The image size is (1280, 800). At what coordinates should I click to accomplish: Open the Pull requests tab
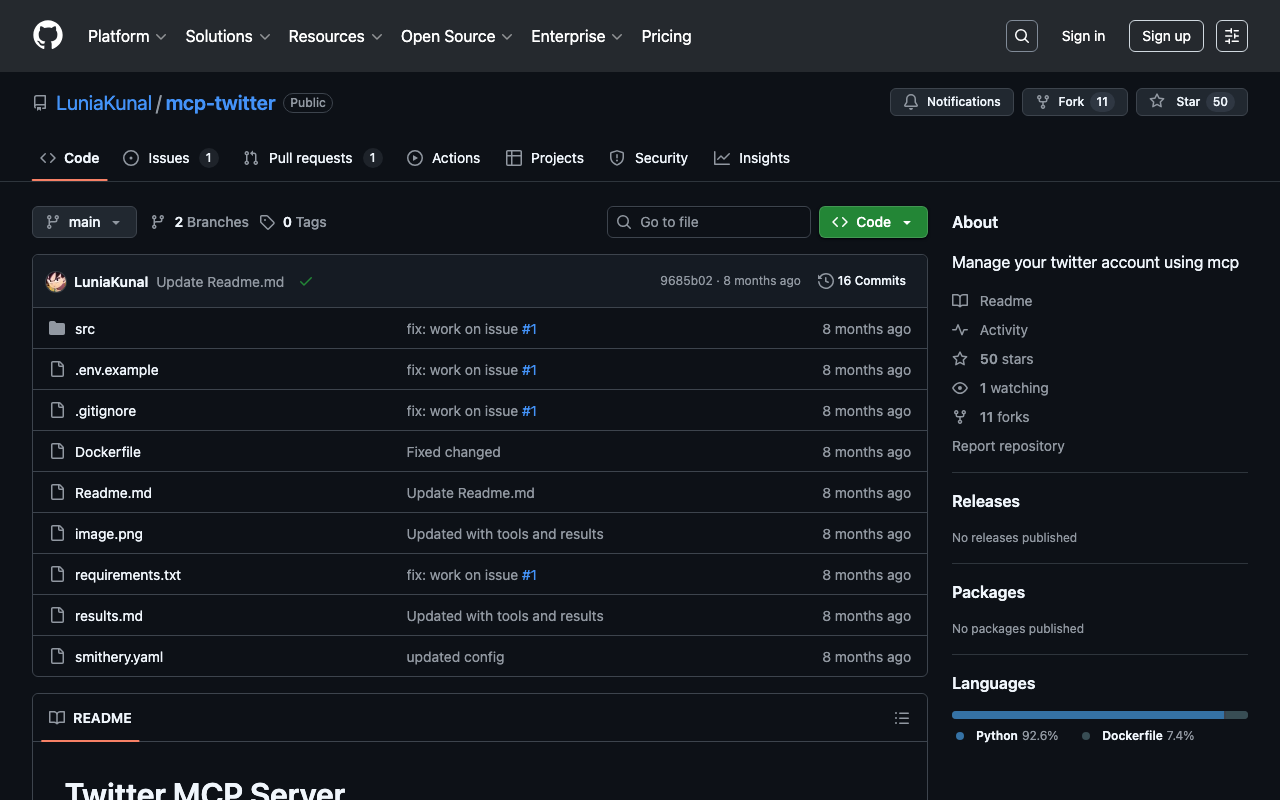point(311,158)
